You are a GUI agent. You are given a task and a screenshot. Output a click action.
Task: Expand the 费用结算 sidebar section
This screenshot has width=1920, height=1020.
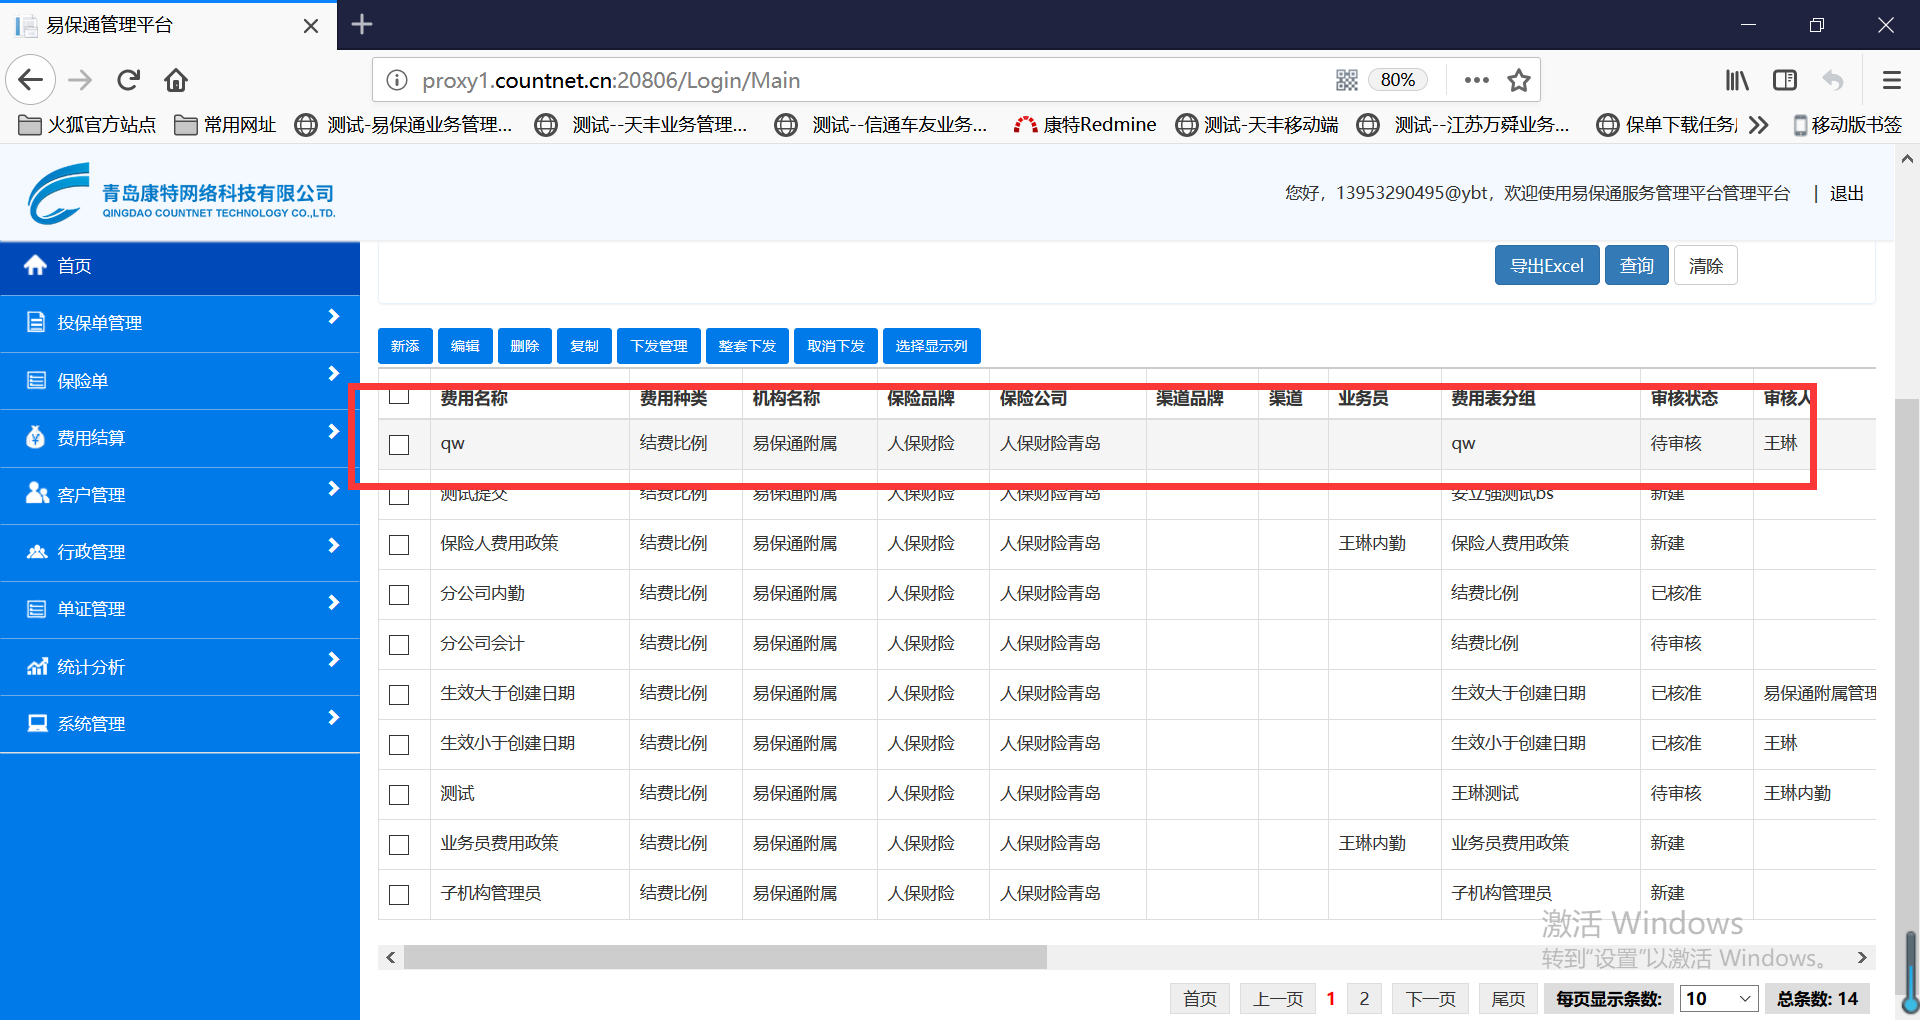click(x=180, y=438)
